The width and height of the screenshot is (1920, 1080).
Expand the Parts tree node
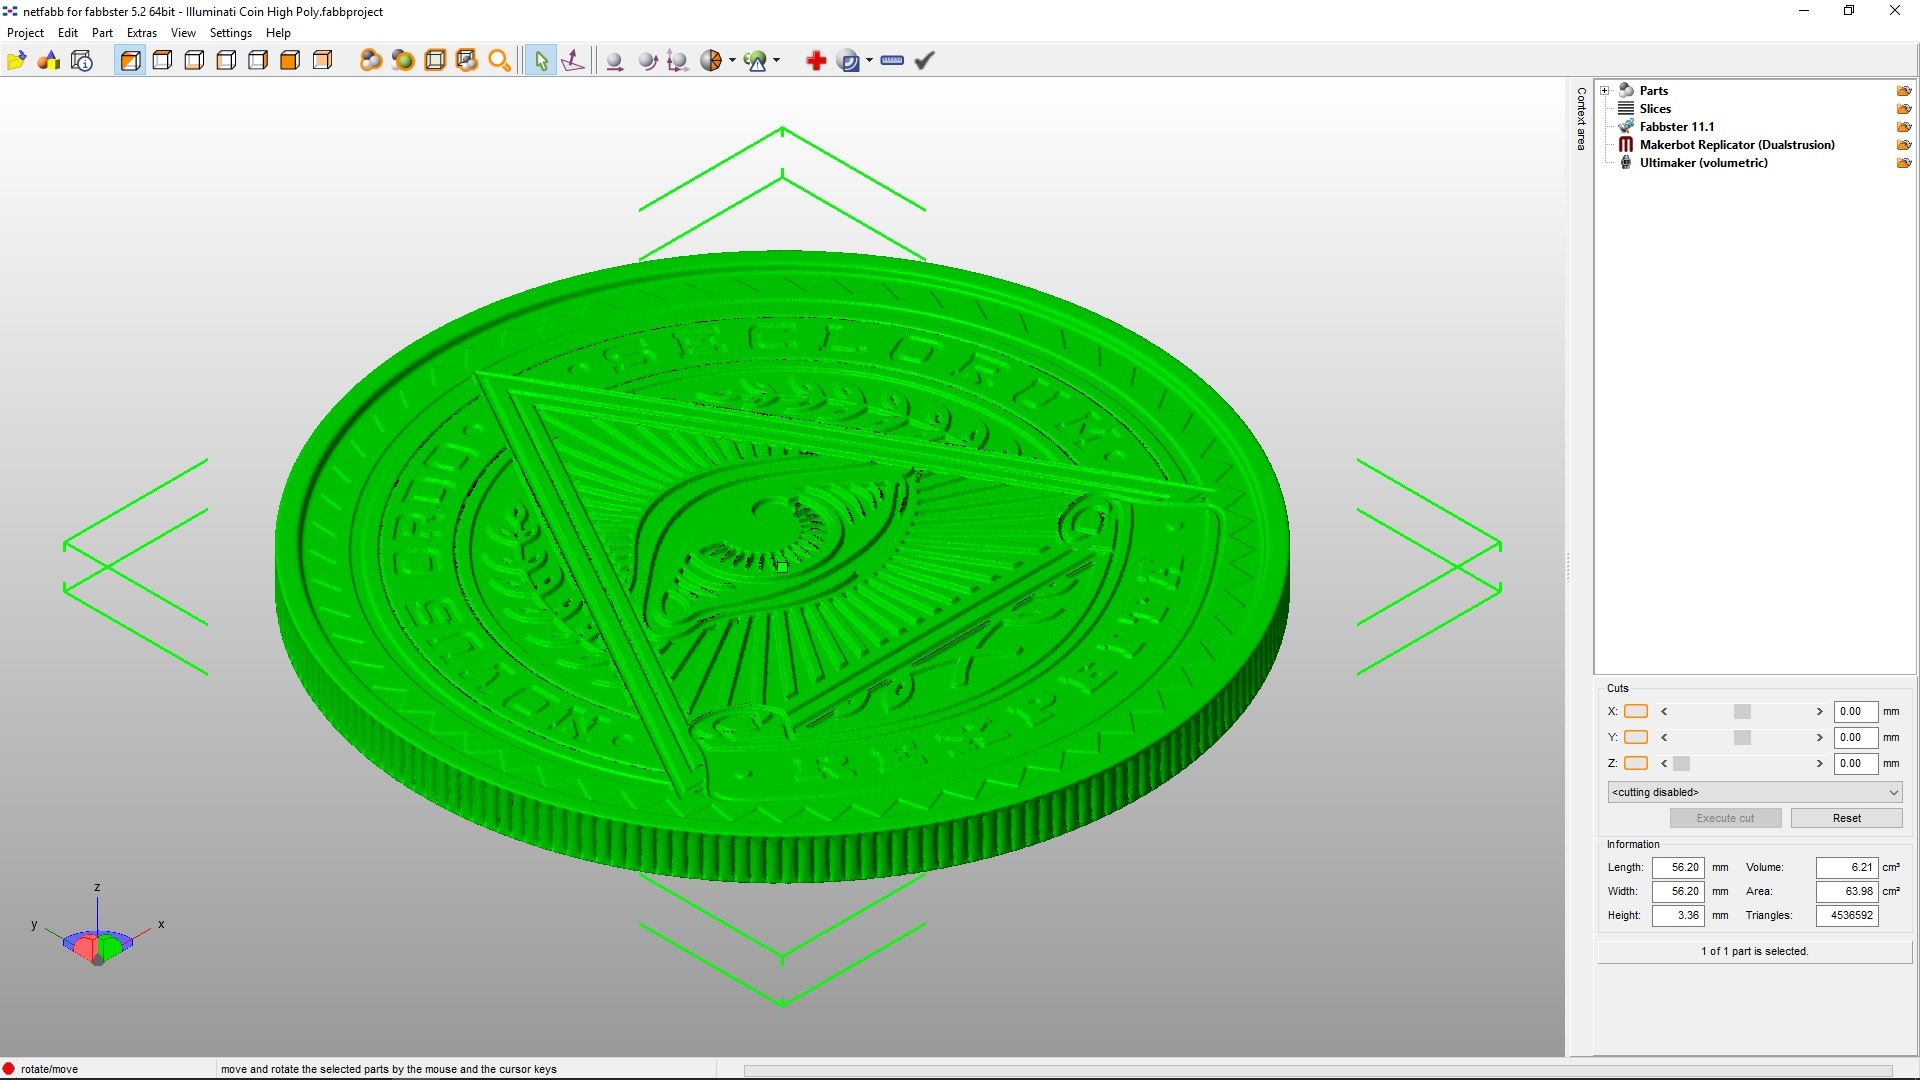1605,91
